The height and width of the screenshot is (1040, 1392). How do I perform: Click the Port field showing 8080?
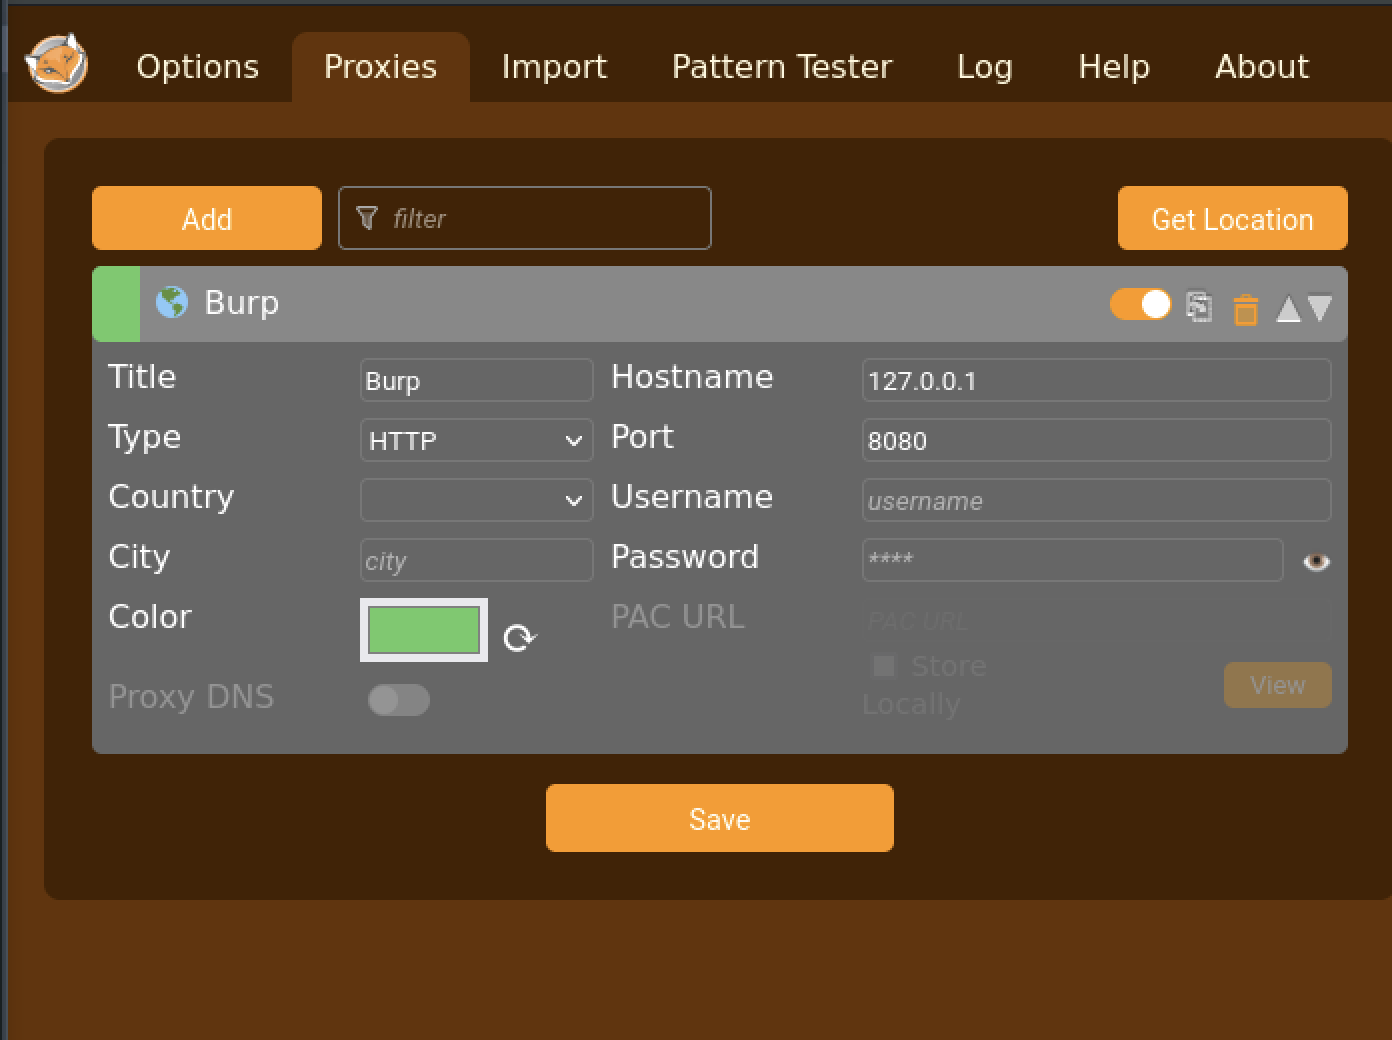pyautogui.click(x=1097, y=440)
